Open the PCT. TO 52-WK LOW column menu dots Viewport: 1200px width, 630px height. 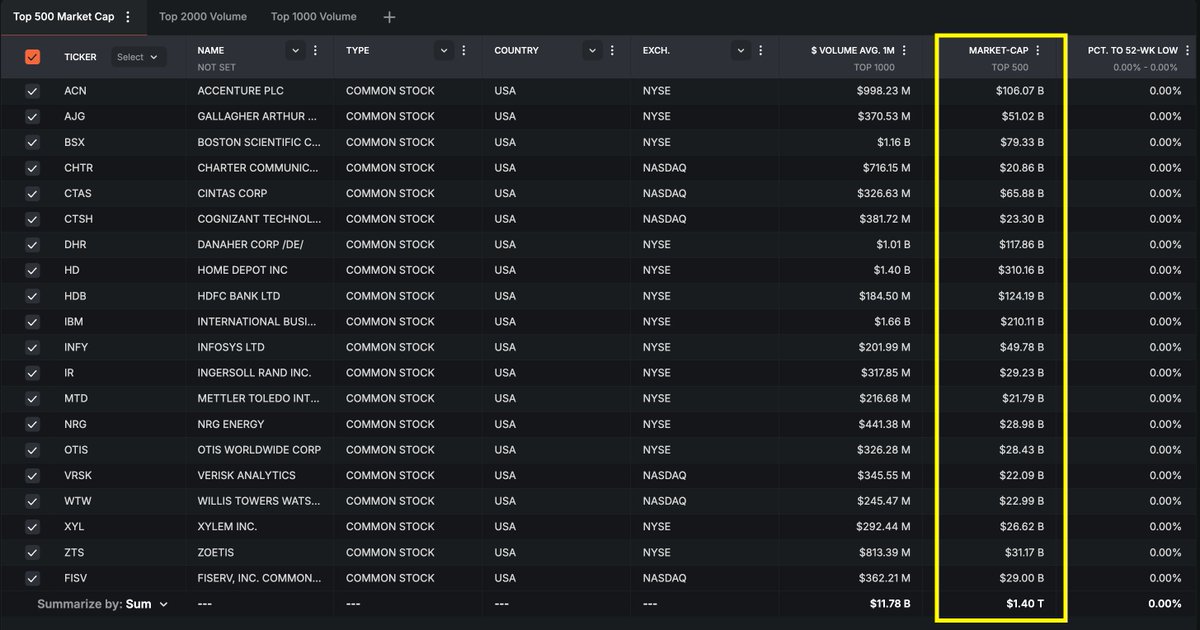point(1189,50)
